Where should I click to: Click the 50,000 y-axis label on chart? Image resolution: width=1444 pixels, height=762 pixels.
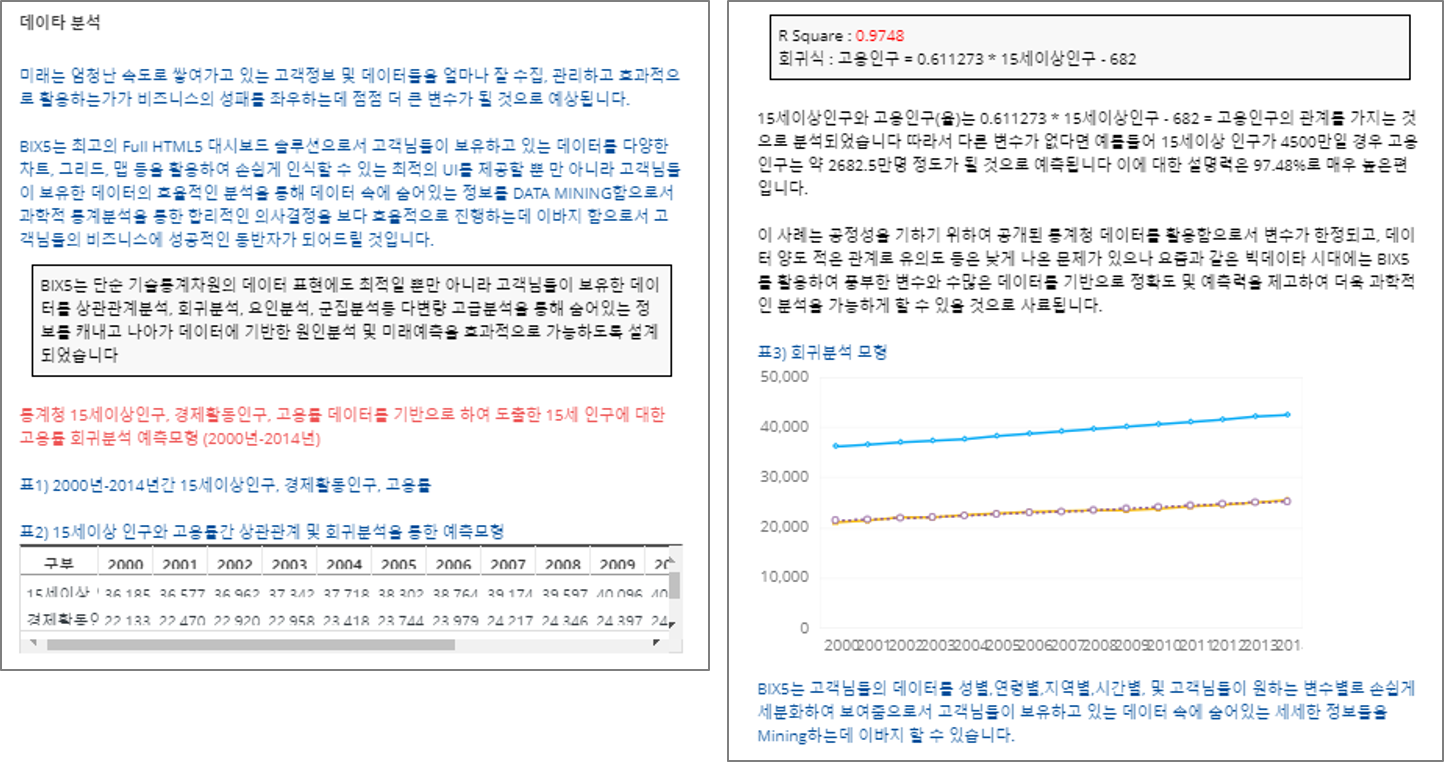pyautogui.click(x=785, y=376)
